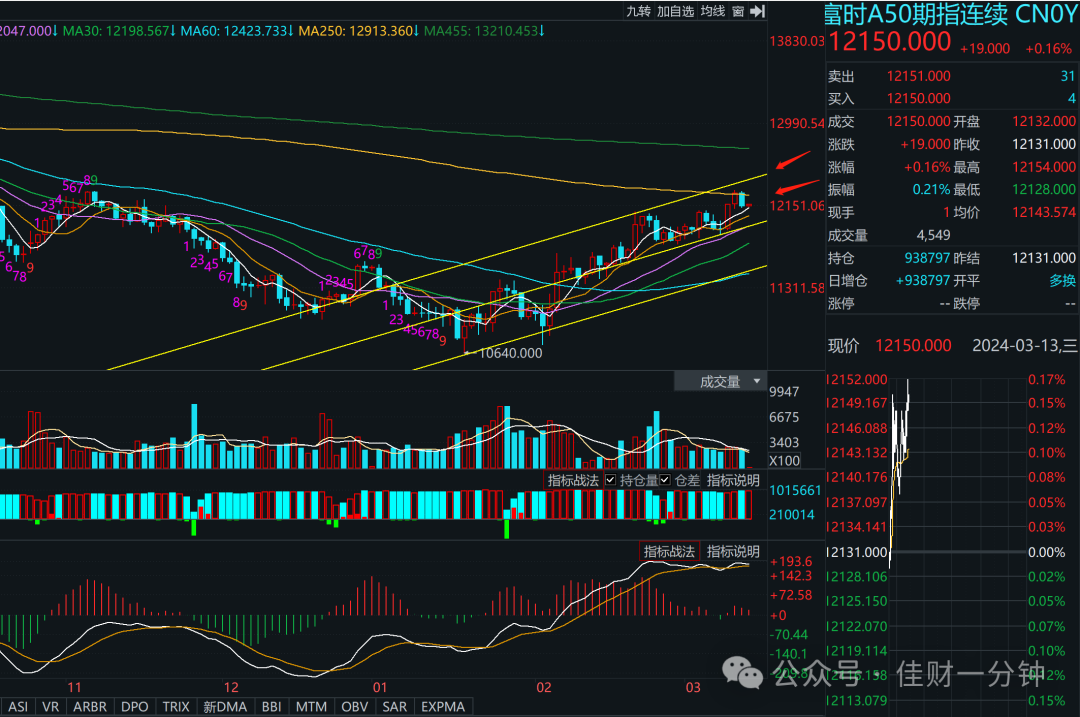Switch to the EXPMA indicator tab
The height and width of the screenshot is (717, 1080).
pyautogui.click(x=443, y=707)
